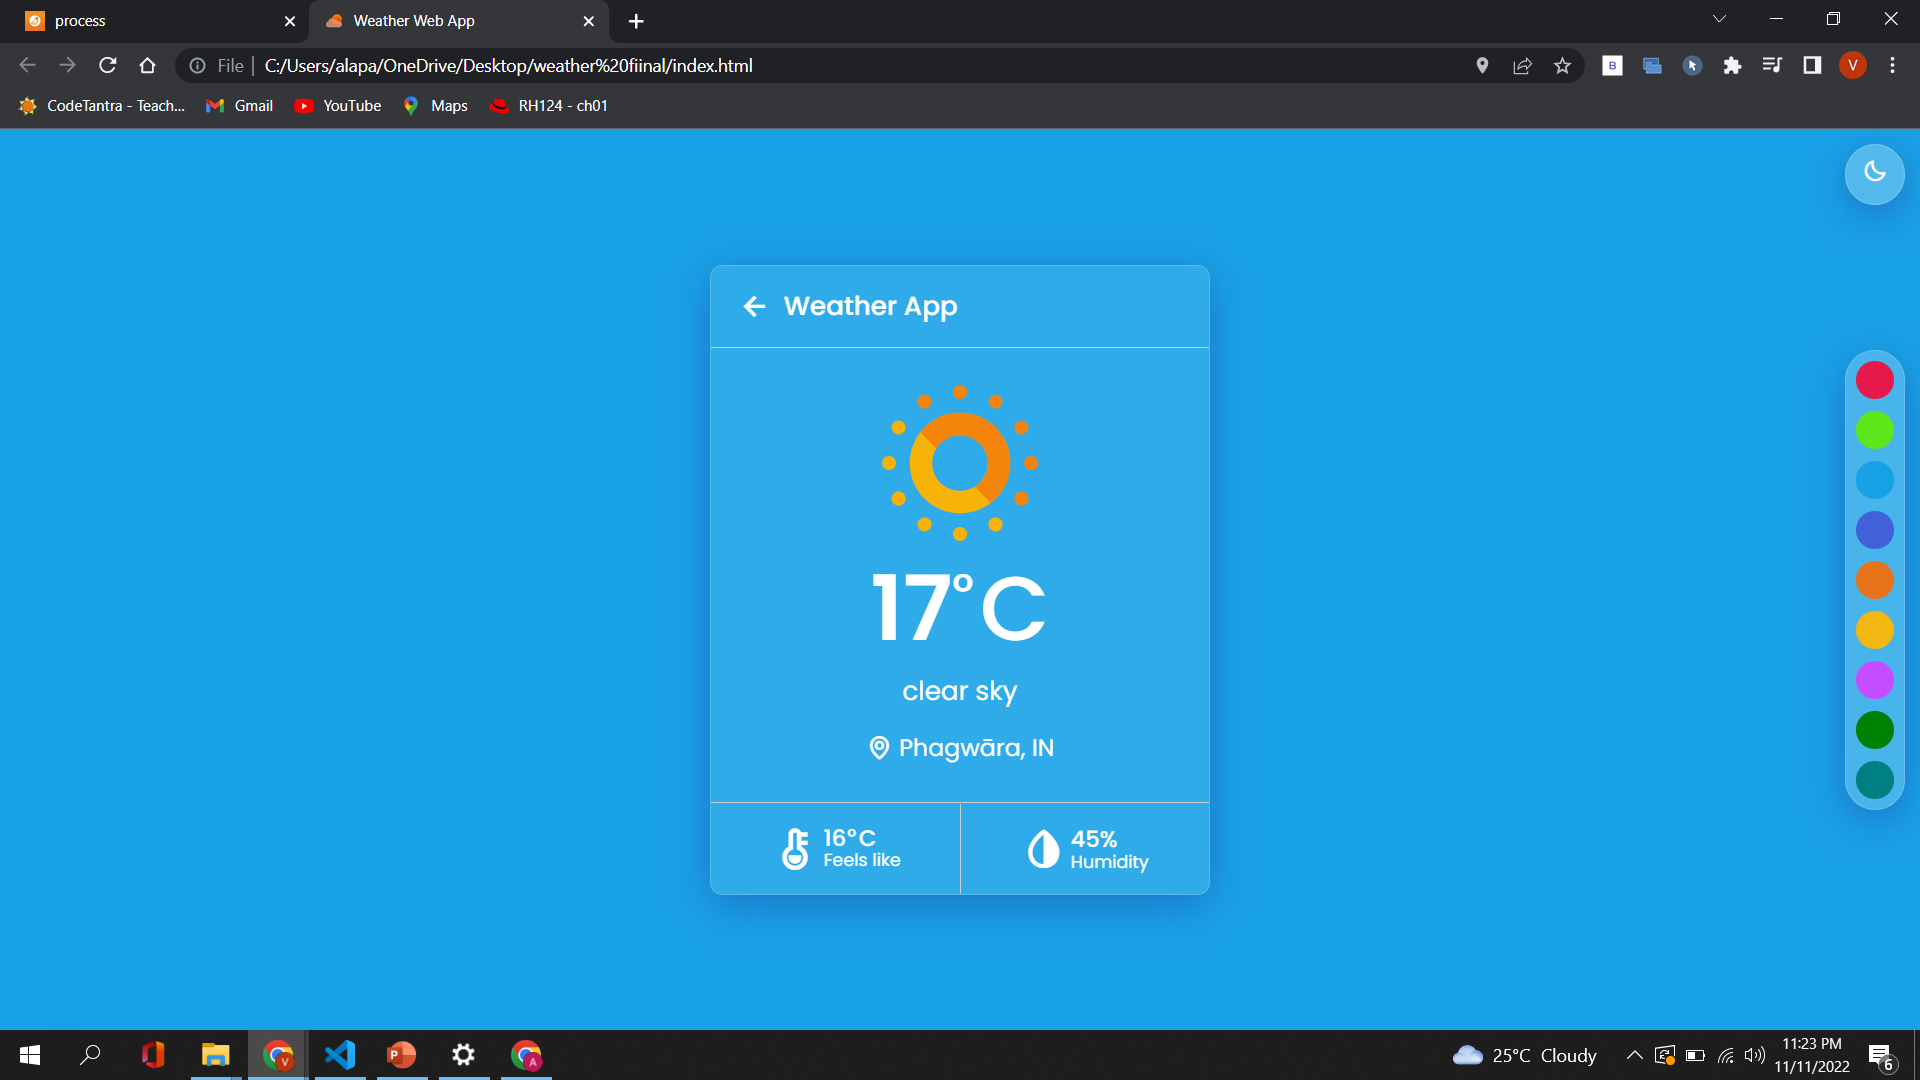This screenshot has height=1080, width=1920.
Task: Open the Gmail bookmark
Action: (240, 106)
